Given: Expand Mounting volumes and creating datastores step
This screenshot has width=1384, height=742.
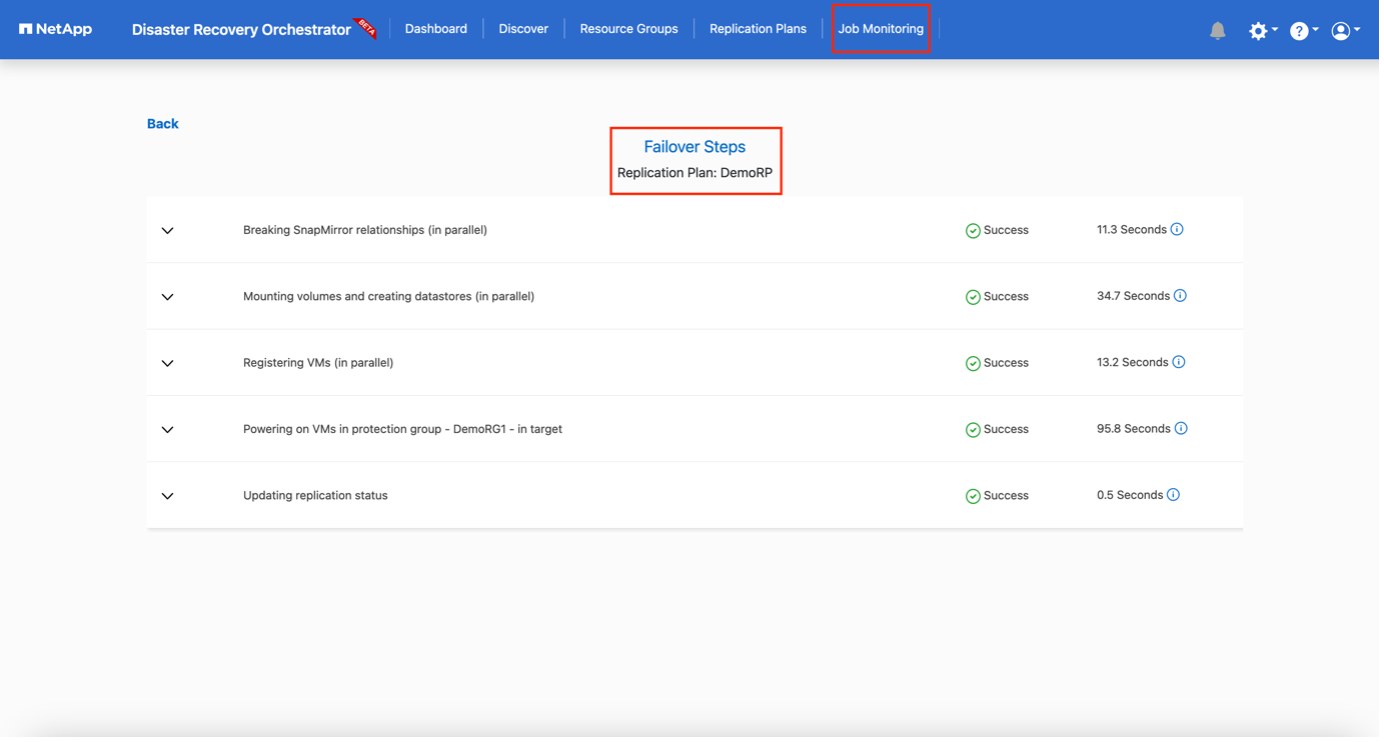Looking at the screenshot, I should point(168,297).
